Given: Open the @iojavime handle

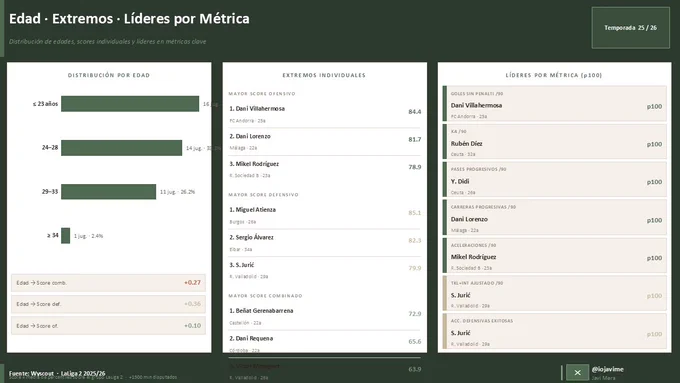Looking at the screenshot, I should (x=608, y=369).
